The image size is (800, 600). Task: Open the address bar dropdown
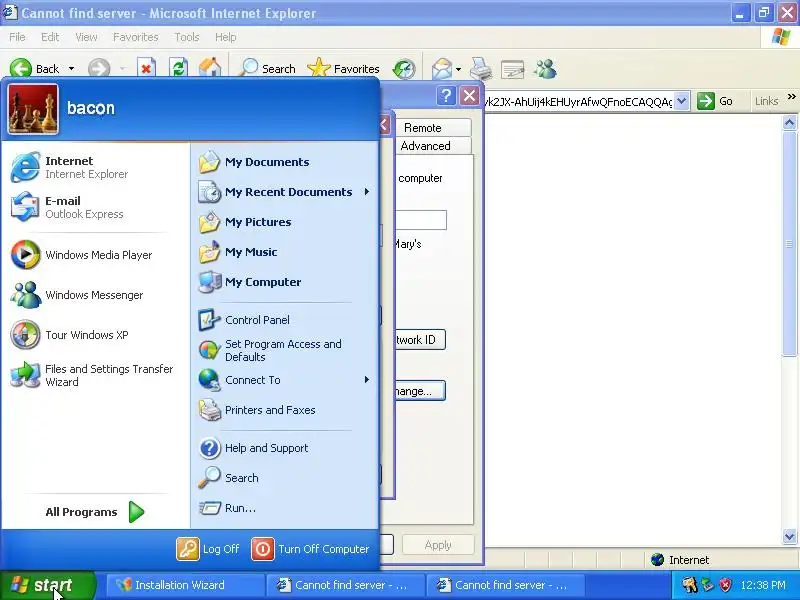tap(682, 101)
